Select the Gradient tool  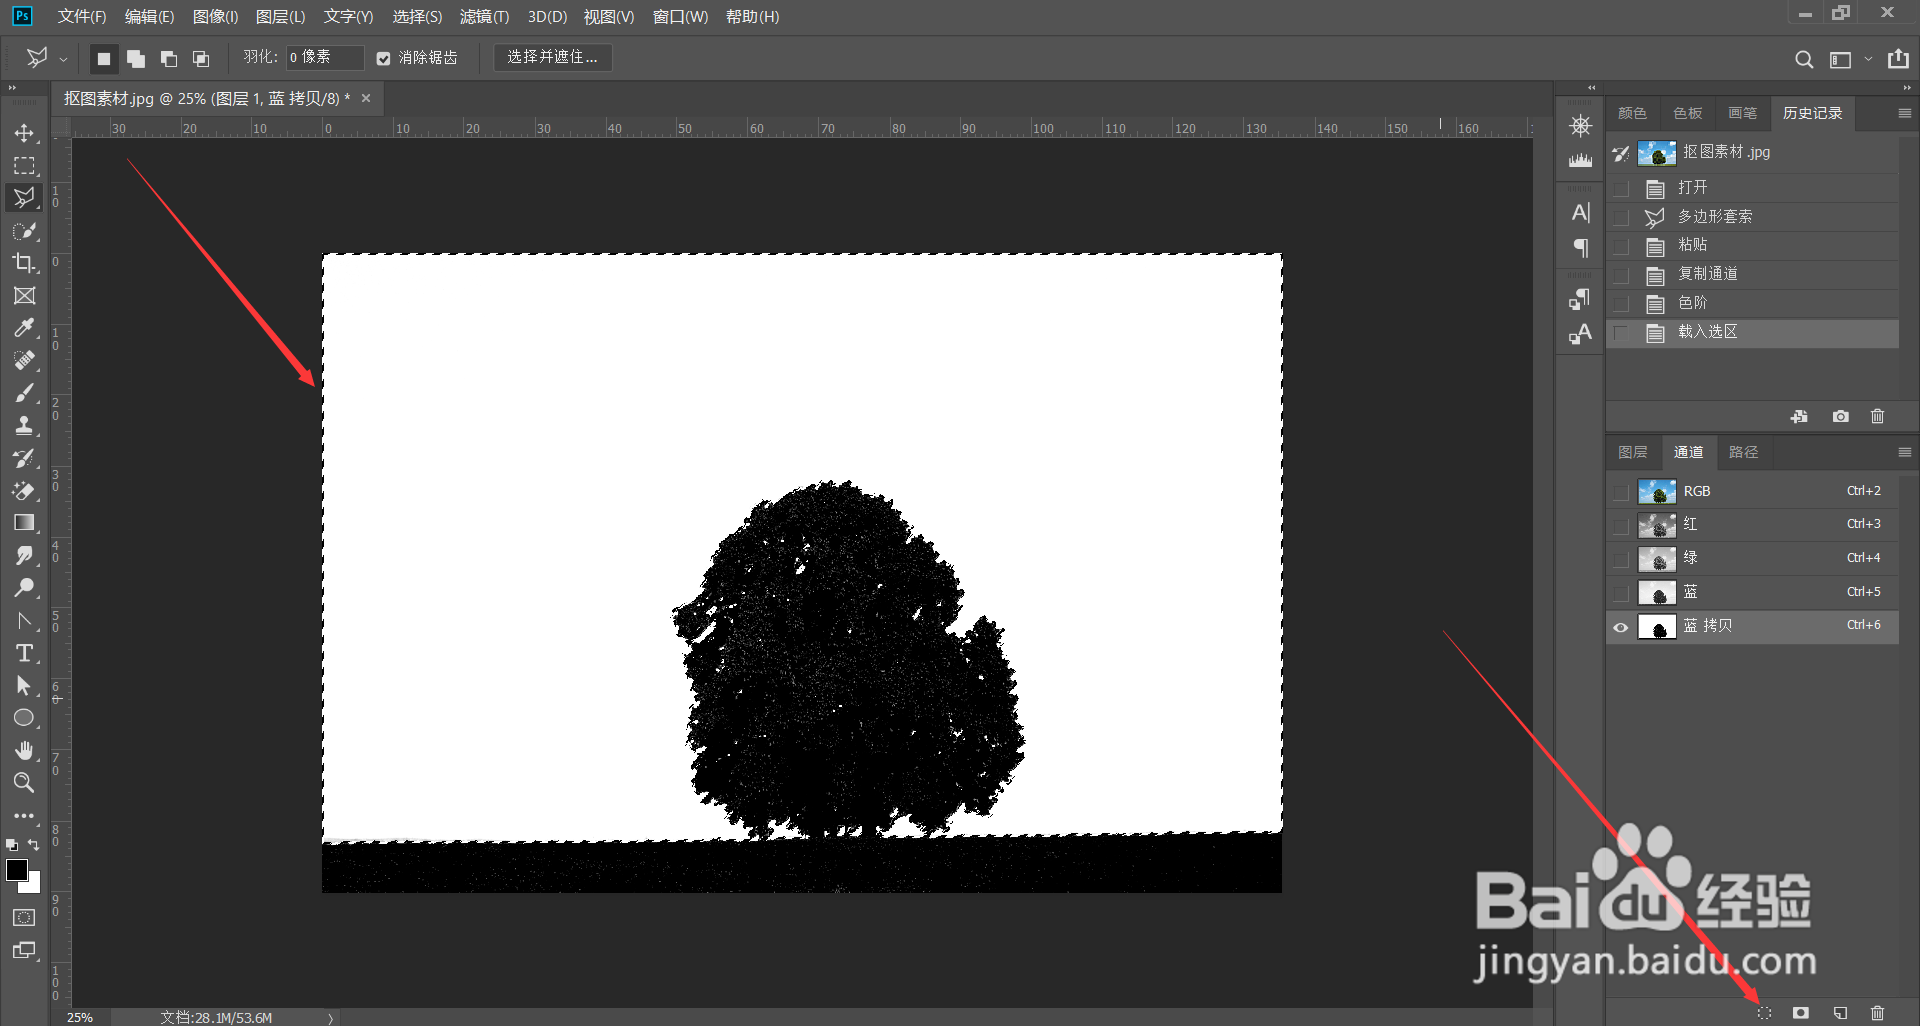(24, 523)
